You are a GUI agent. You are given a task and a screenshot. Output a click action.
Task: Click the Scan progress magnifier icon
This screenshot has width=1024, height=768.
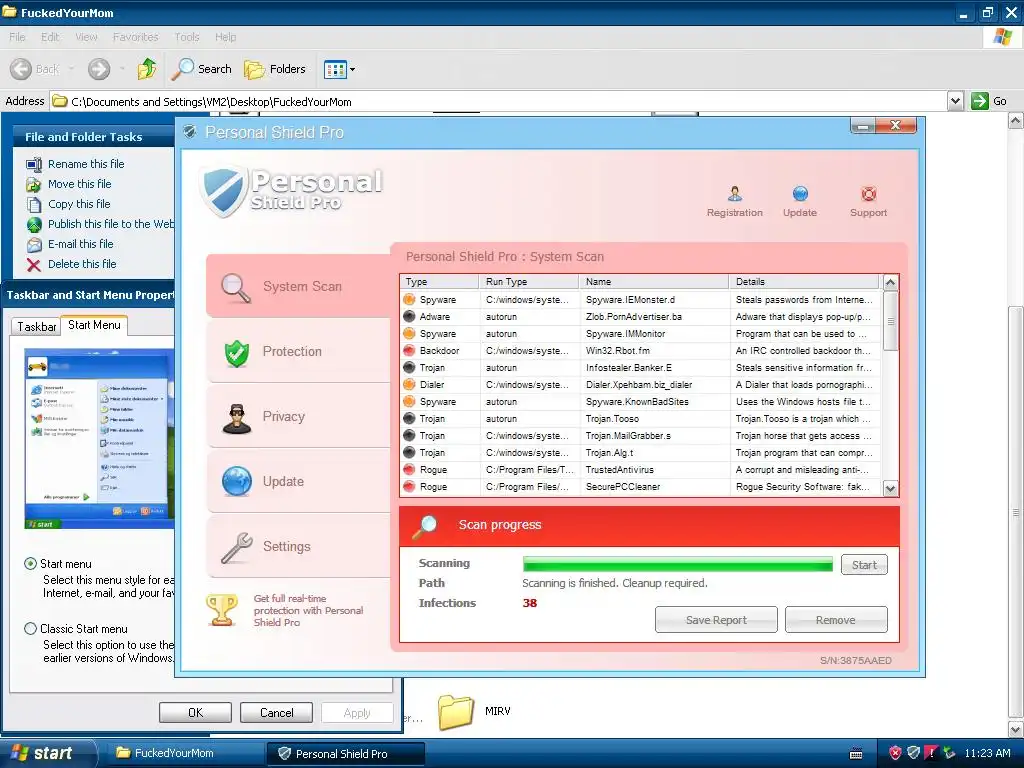pyautogui.click(x=425, y=526)
